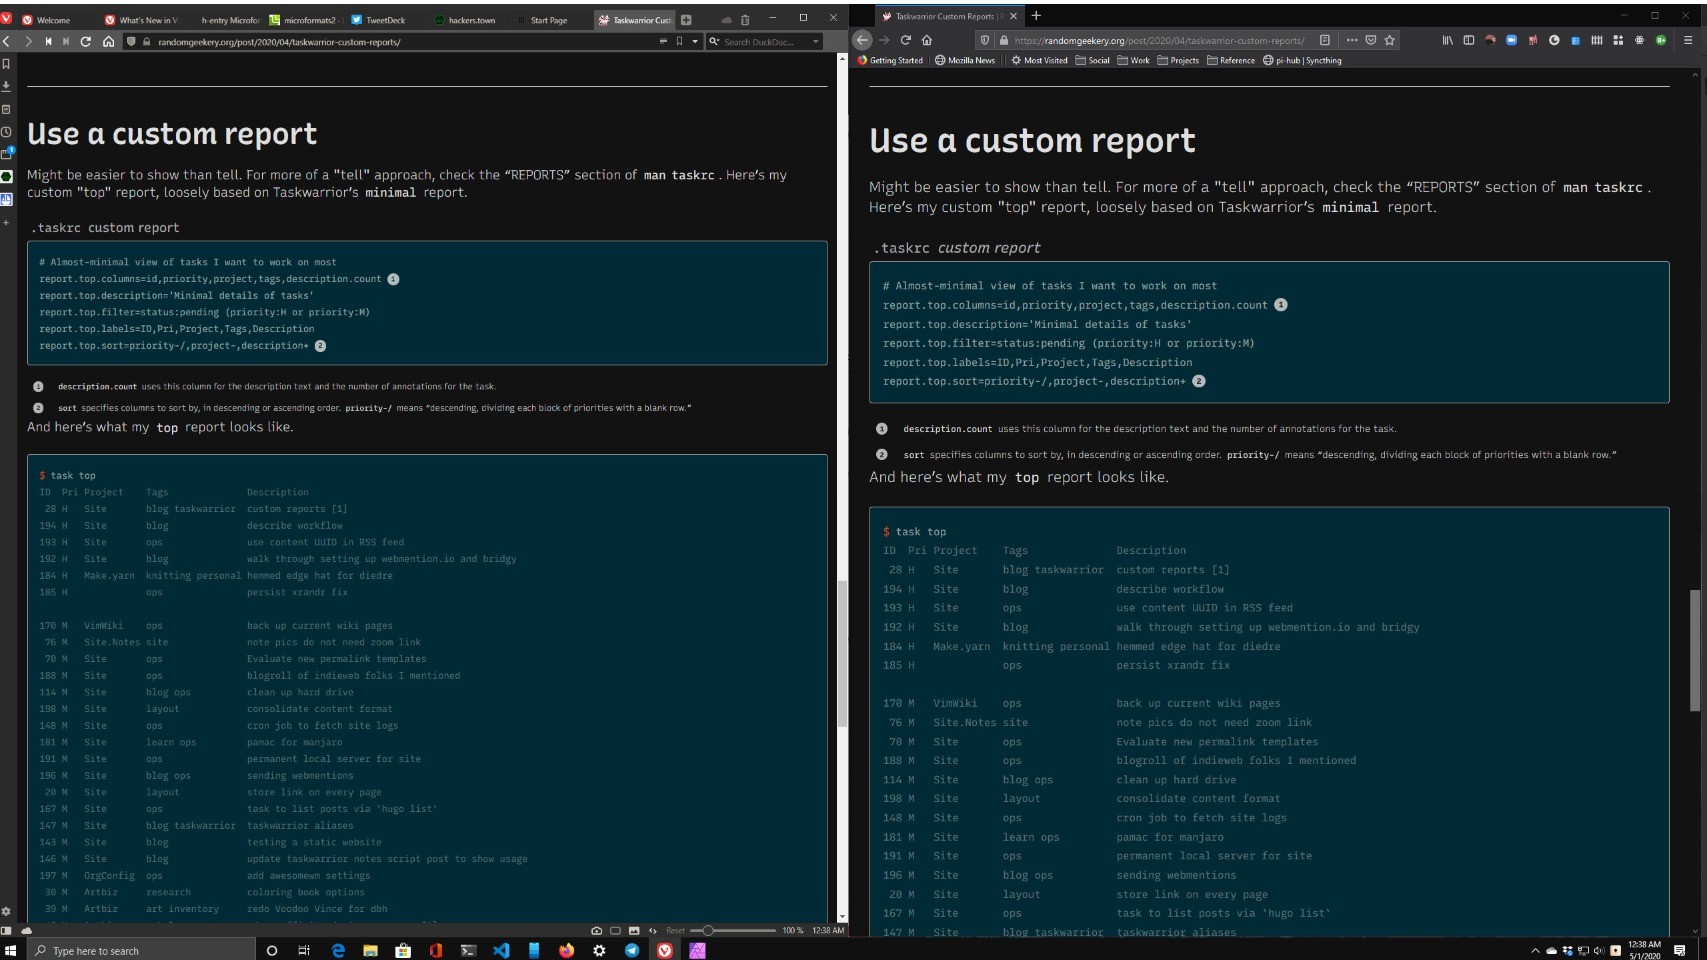Go back in the Vivaldi window
This screenshot has width=1707, height=960.
7,41
